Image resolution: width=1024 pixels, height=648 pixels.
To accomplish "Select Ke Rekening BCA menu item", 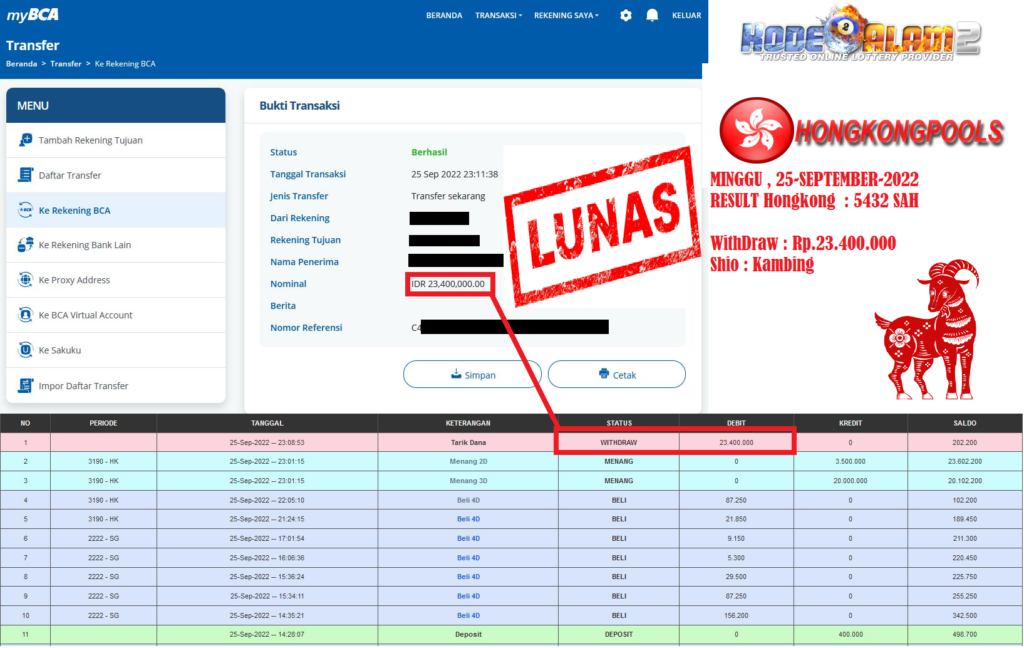I will pos(116,210).
